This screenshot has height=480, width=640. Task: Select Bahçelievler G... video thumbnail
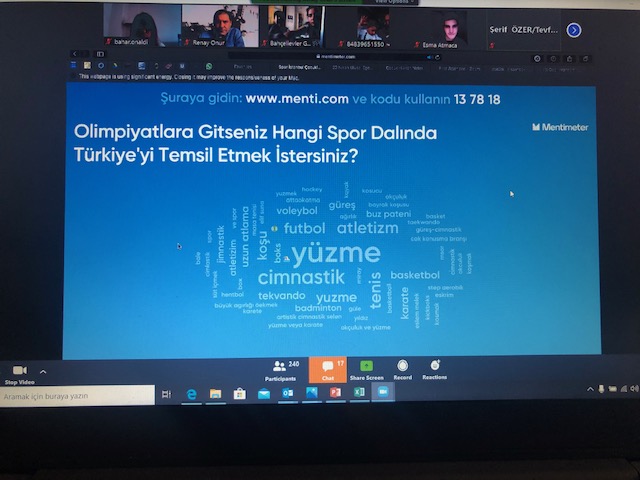(x=292, y=27)
